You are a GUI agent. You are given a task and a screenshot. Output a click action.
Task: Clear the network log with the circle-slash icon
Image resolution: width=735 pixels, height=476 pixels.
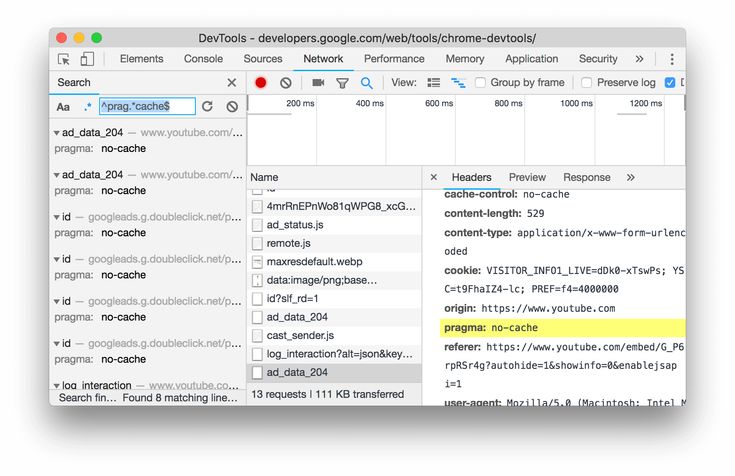coord(285,83)
